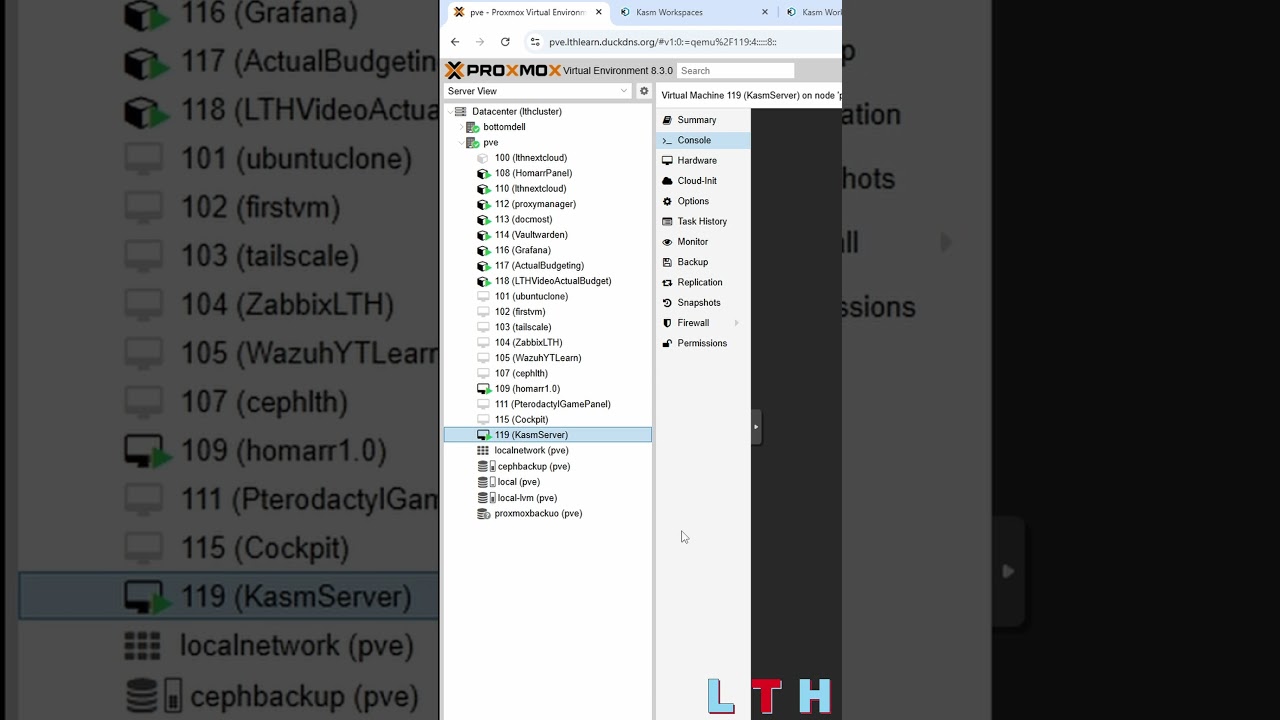Click the Permissions unlock icon
1280x720 pixels.
pos(667,343)
